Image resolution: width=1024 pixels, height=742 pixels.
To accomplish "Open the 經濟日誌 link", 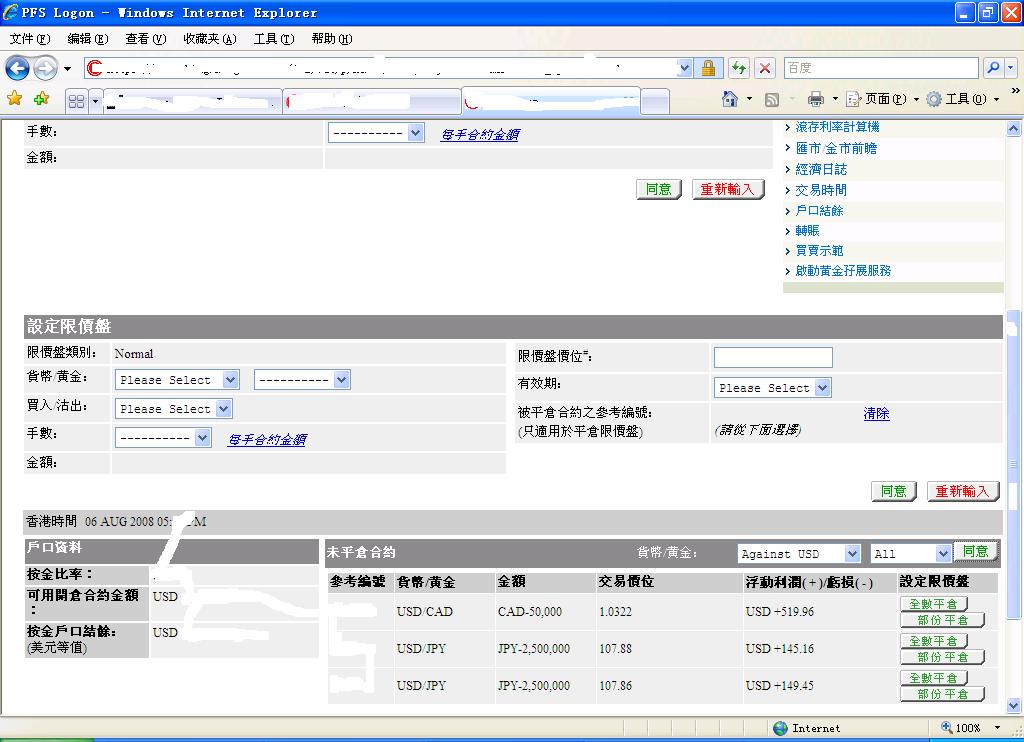I will pos(821,169).
